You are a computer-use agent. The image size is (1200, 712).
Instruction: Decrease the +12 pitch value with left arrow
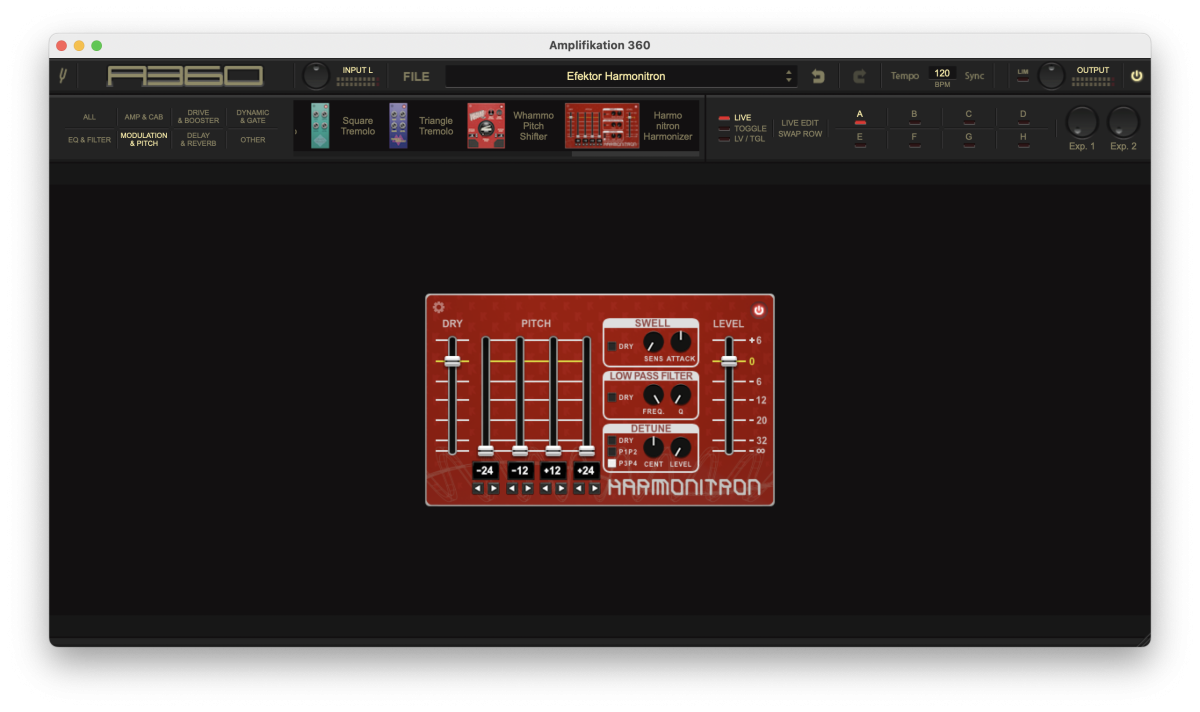(546, 489)
